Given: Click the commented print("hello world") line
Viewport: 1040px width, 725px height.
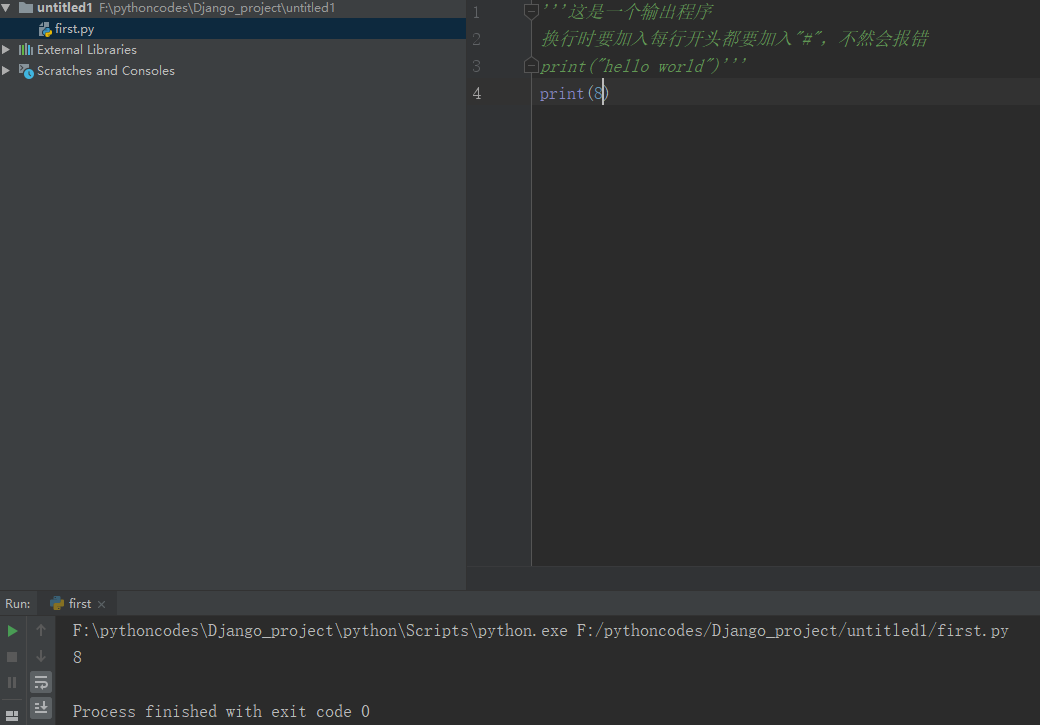Looking at the screenshot, I should point(643,66).
